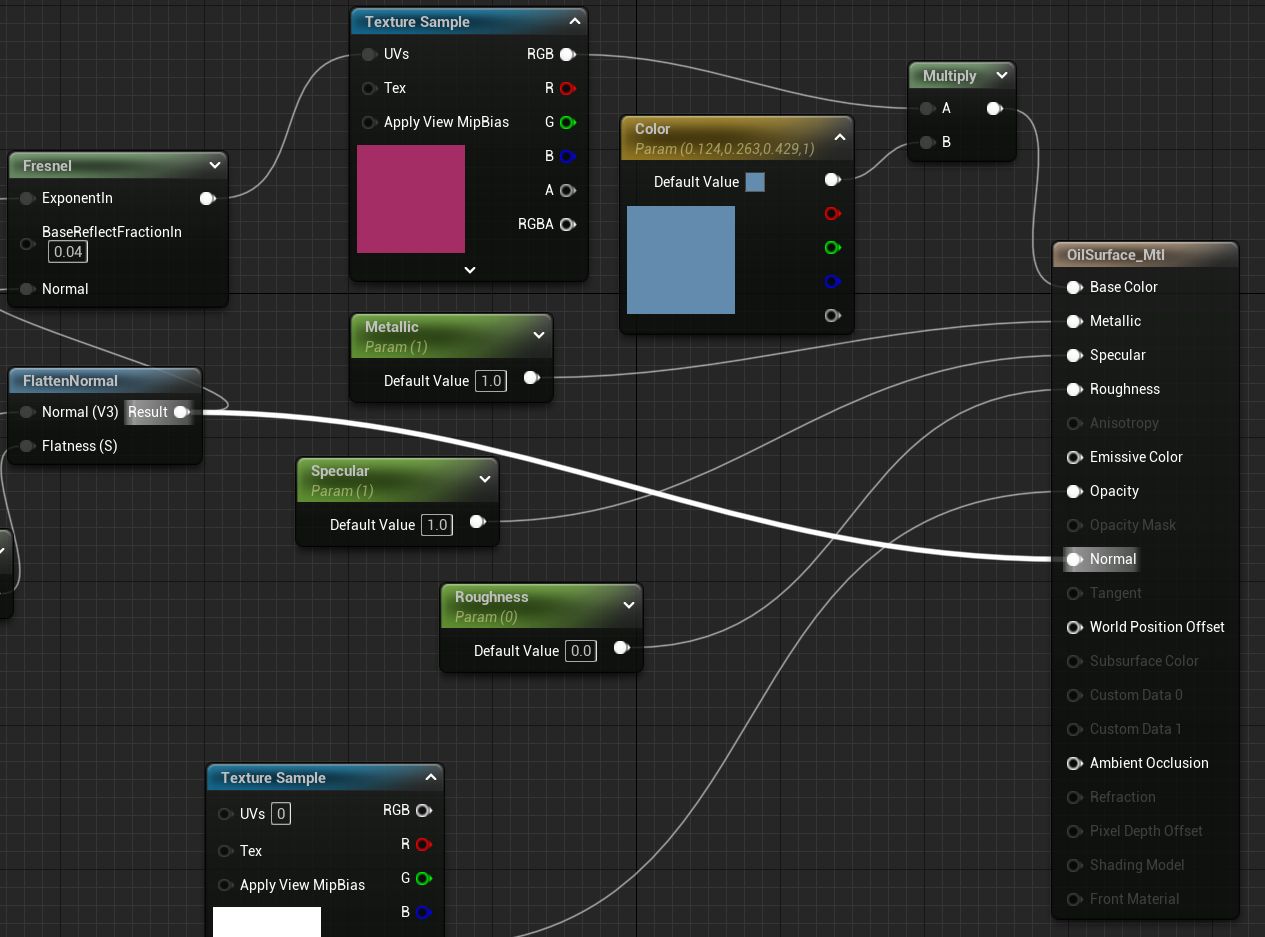Click the B input pin on Multiply node
1265x937 pixels.
(927, 142)
